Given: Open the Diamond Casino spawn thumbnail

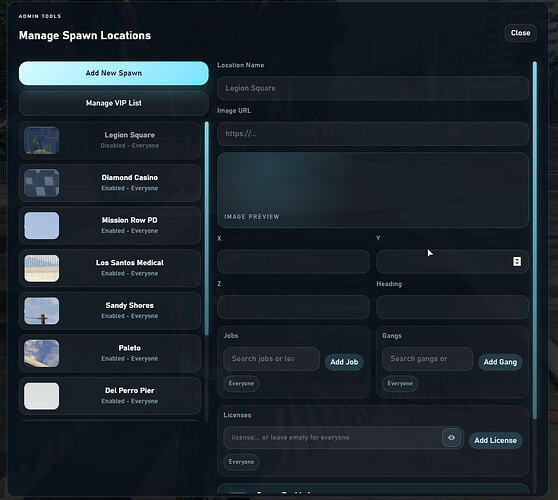Looking at the screenshot, I should coord(42,183).
